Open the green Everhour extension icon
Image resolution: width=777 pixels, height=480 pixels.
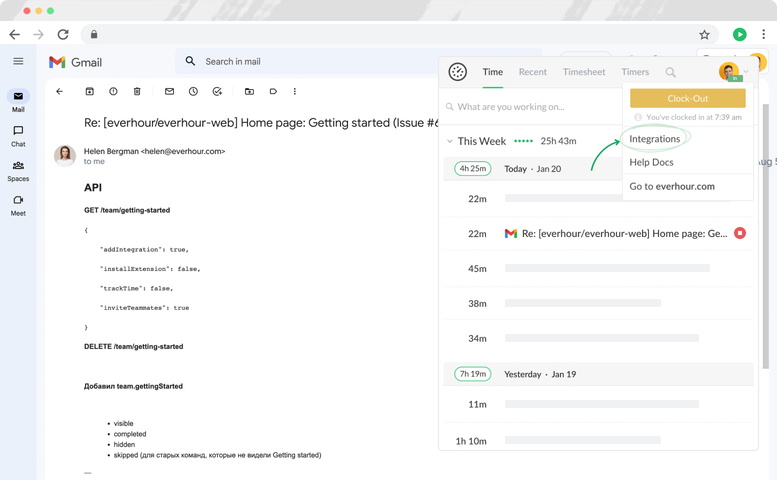click(740, 34)
